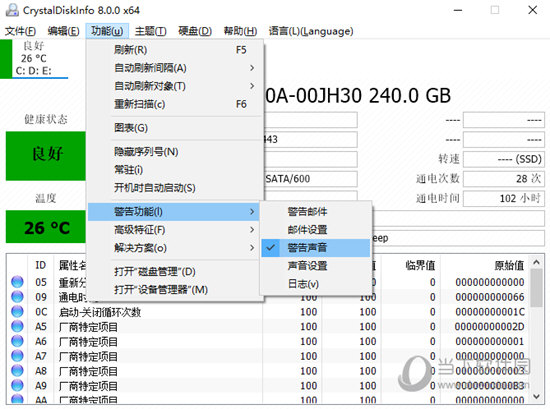Image resolution: width=550 pixels, height=409 pixels.
Task: Open 日志(v) in the submenu
Action: (x=316, y=284)
